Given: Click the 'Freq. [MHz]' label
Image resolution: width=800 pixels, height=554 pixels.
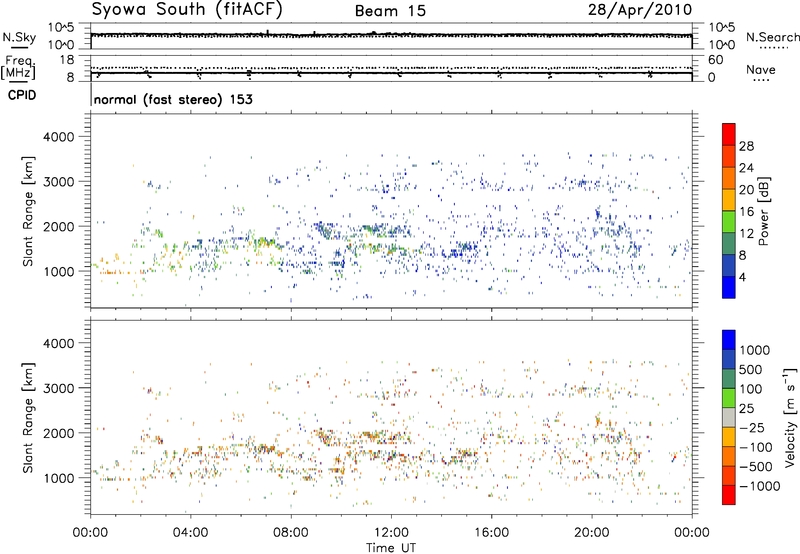Looking at the screenshot, I should (x=18, y=68).
